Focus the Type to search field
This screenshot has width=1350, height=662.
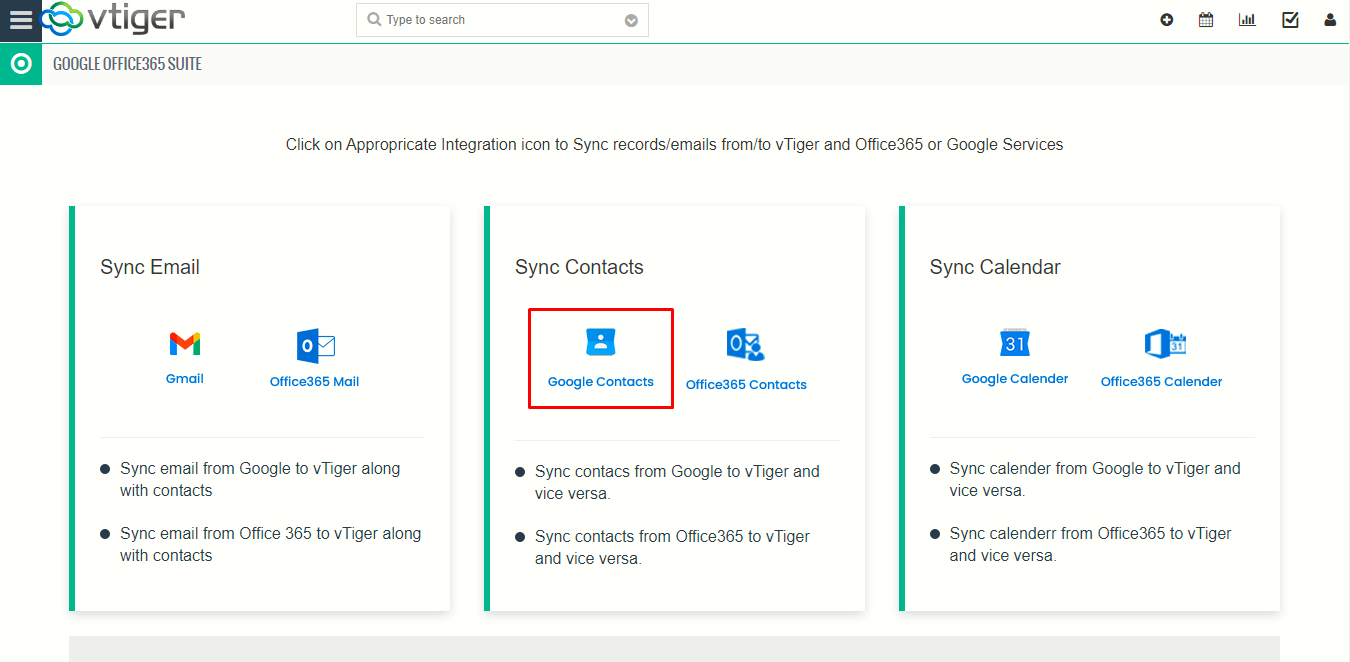click(x=502, y=20)
